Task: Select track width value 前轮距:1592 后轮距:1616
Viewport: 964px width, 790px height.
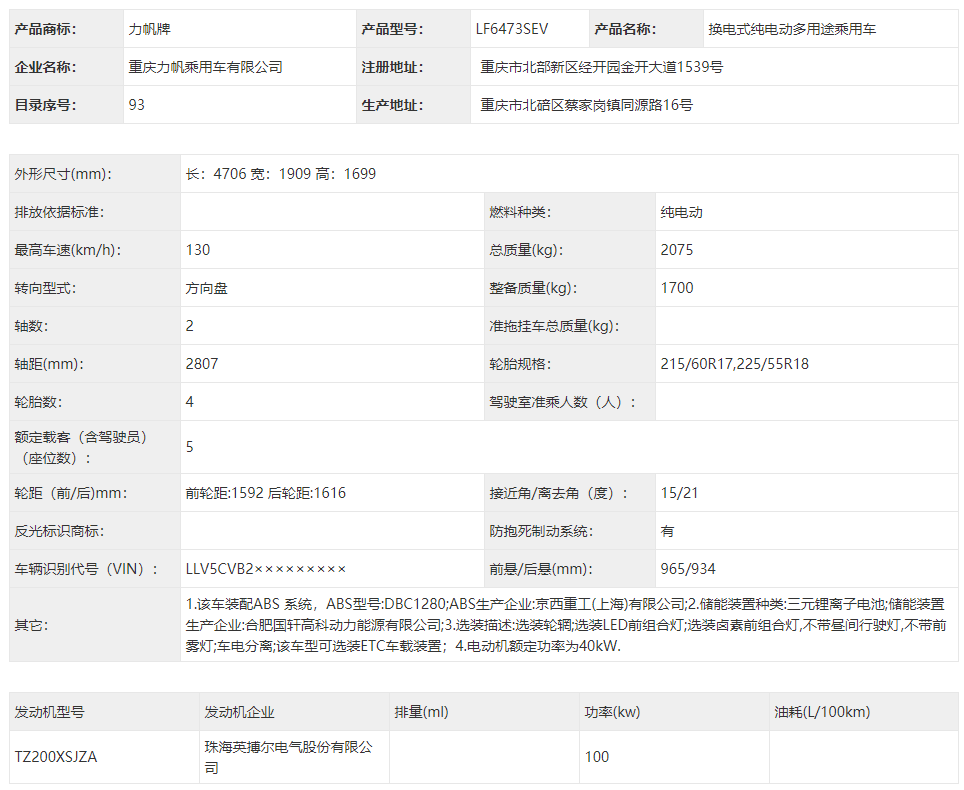Action: [x=266, y=493]
